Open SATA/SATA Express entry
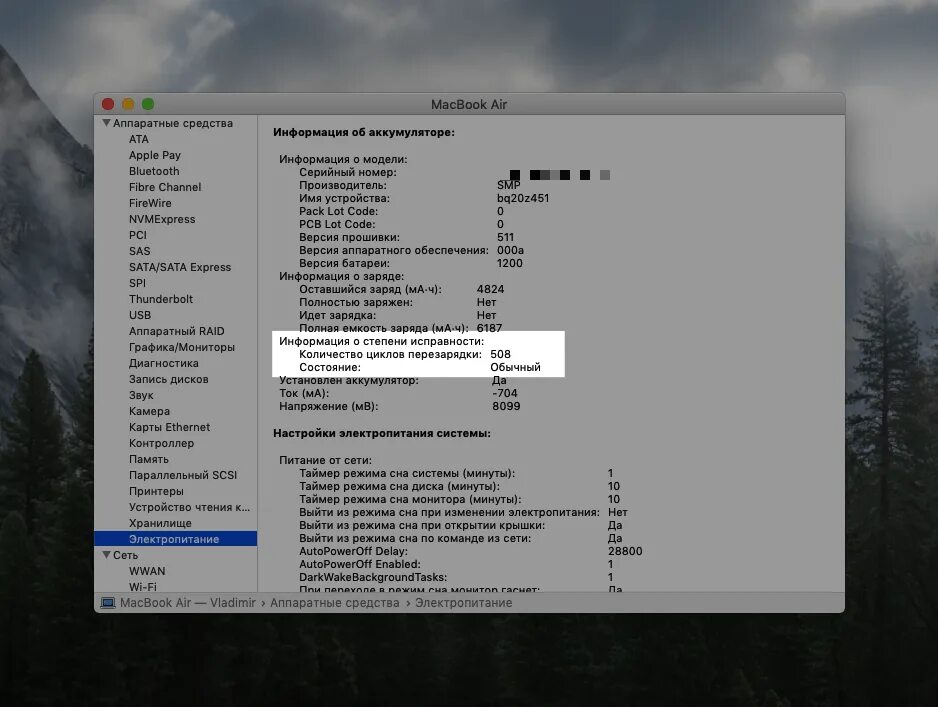This screenshot has width=938, height=707. pyautogui.click(x=180, y=267)
